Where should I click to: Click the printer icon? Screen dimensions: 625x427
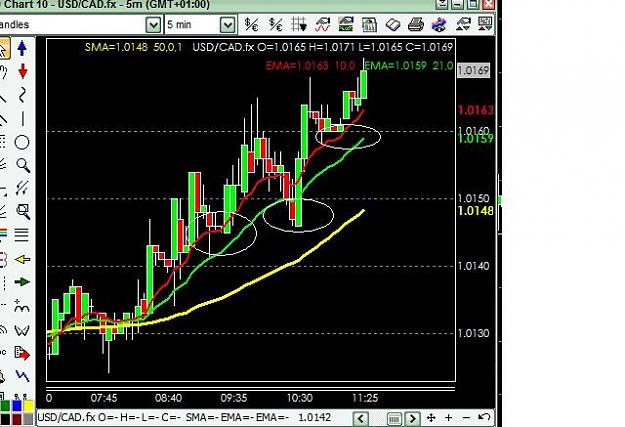pyautogui.click(x=416, y=25)
